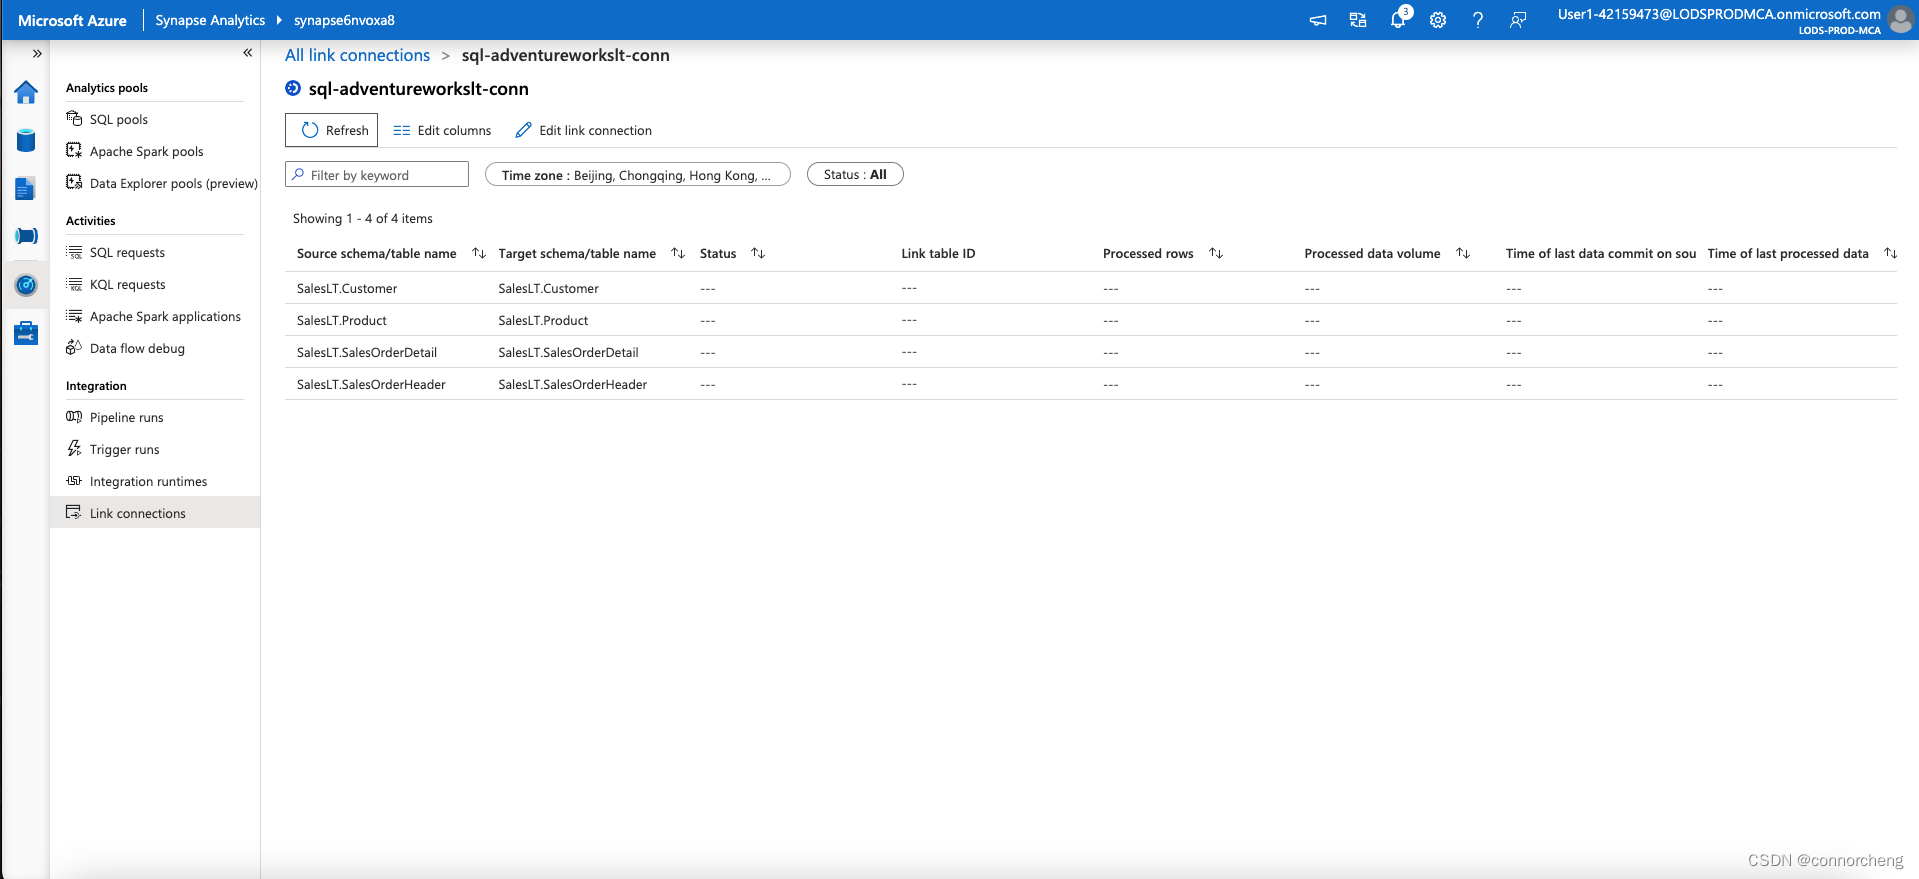Screen dimensions: 1919x879
Task: Sort by Processed data volume
Action: click(x=1463, y=253)
